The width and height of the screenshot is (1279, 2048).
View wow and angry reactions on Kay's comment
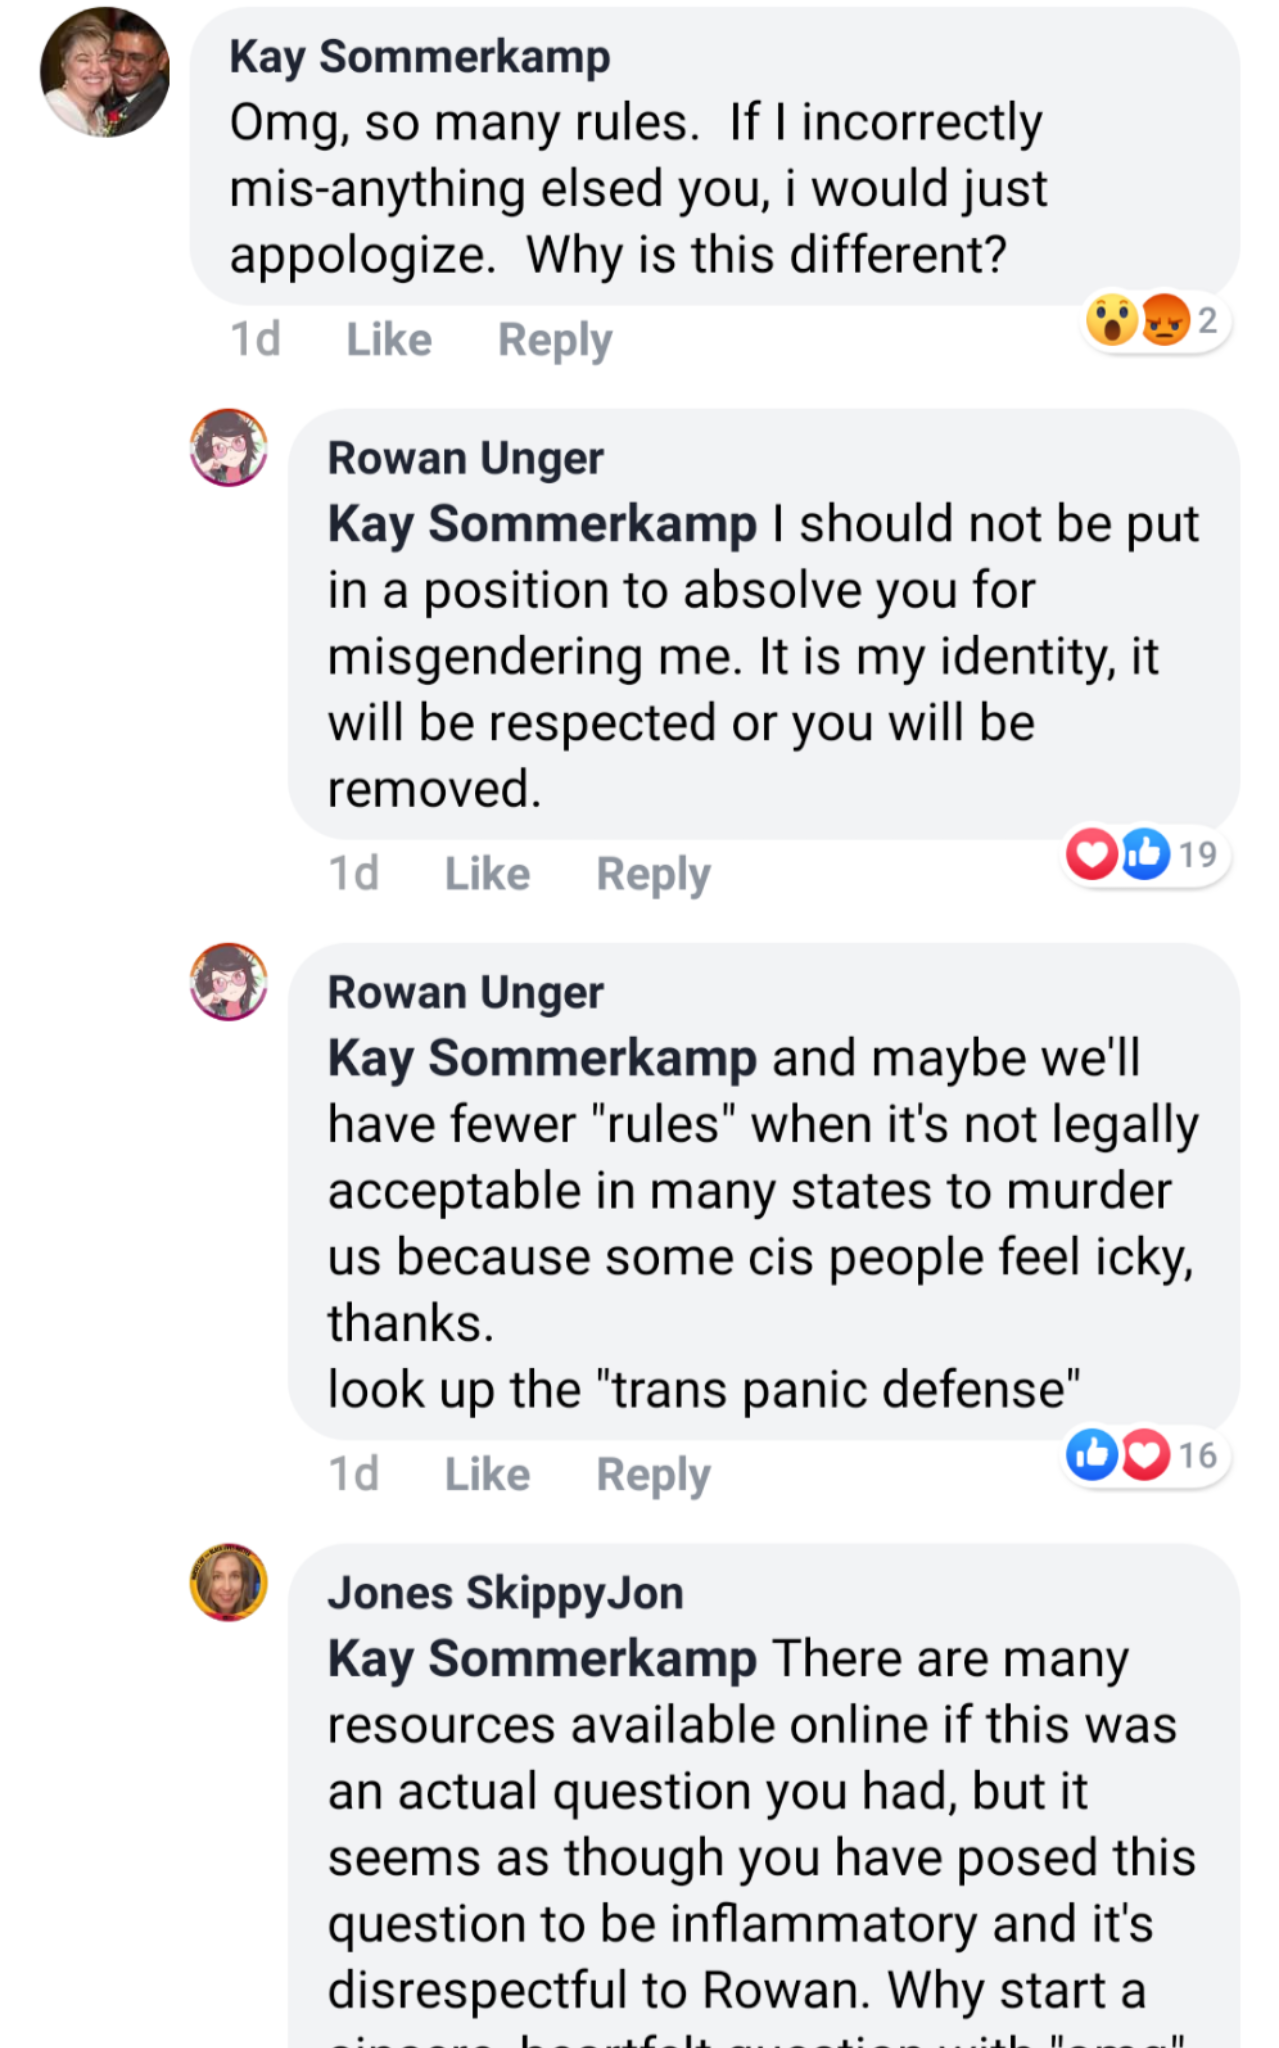coord(1156,320)
